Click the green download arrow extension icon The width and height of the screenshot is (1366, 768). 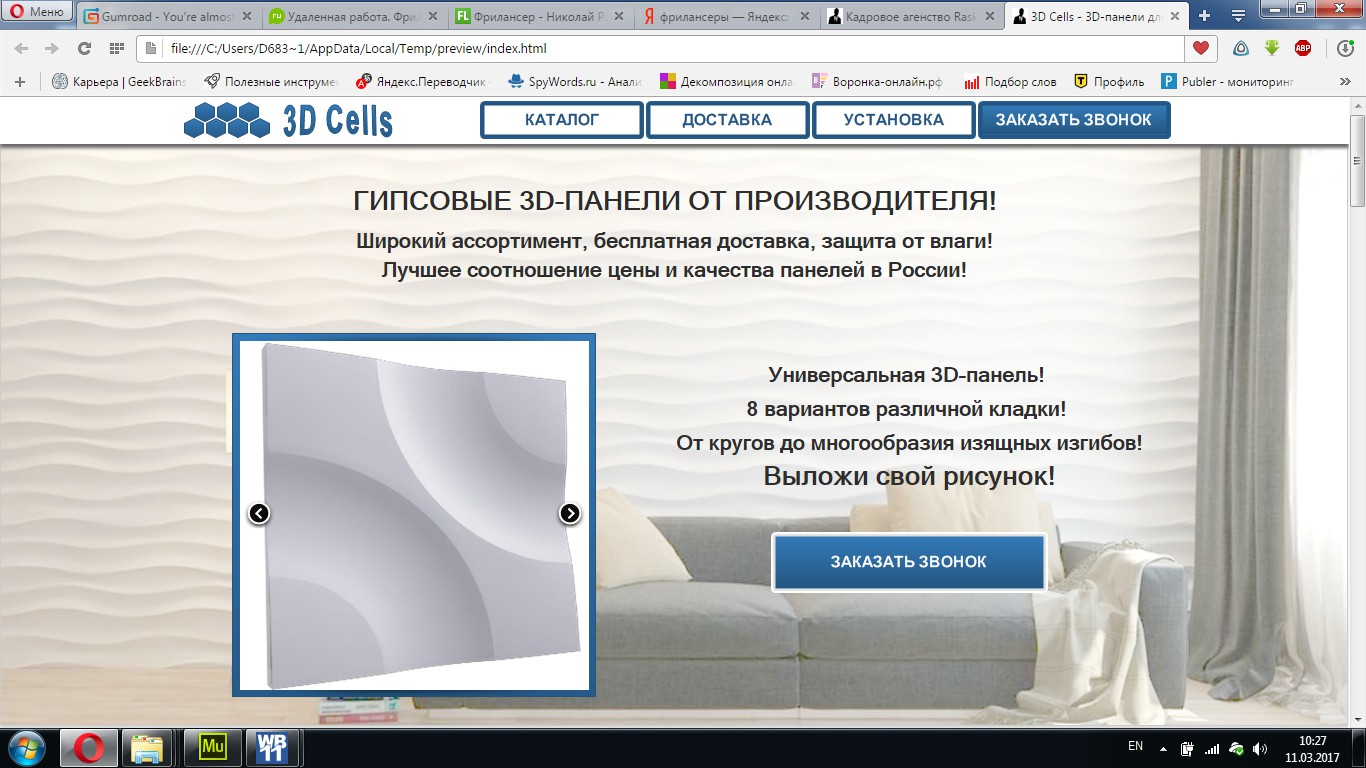point(1272,48)
